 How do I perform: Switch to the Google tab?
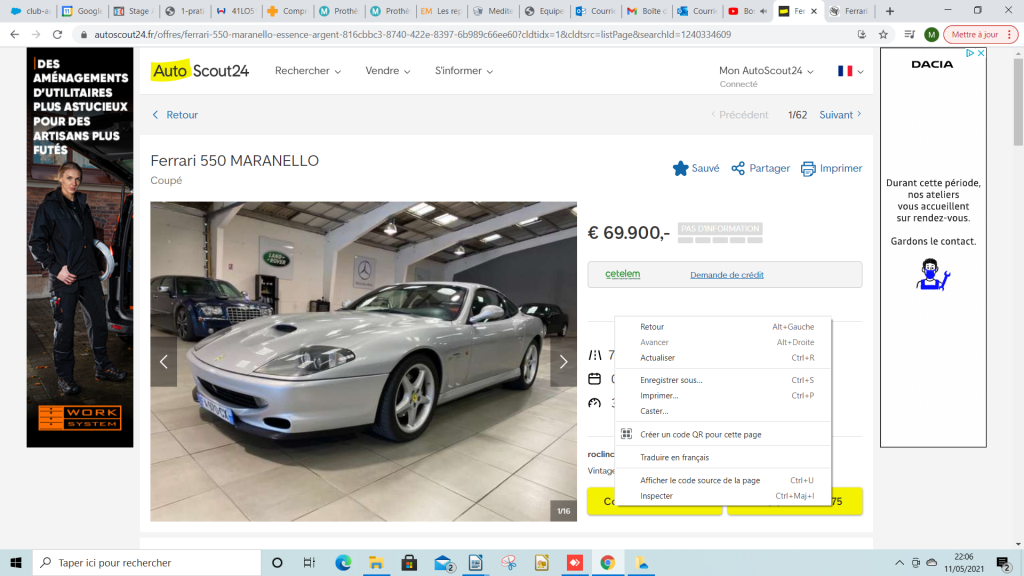[x=82, y=11]
